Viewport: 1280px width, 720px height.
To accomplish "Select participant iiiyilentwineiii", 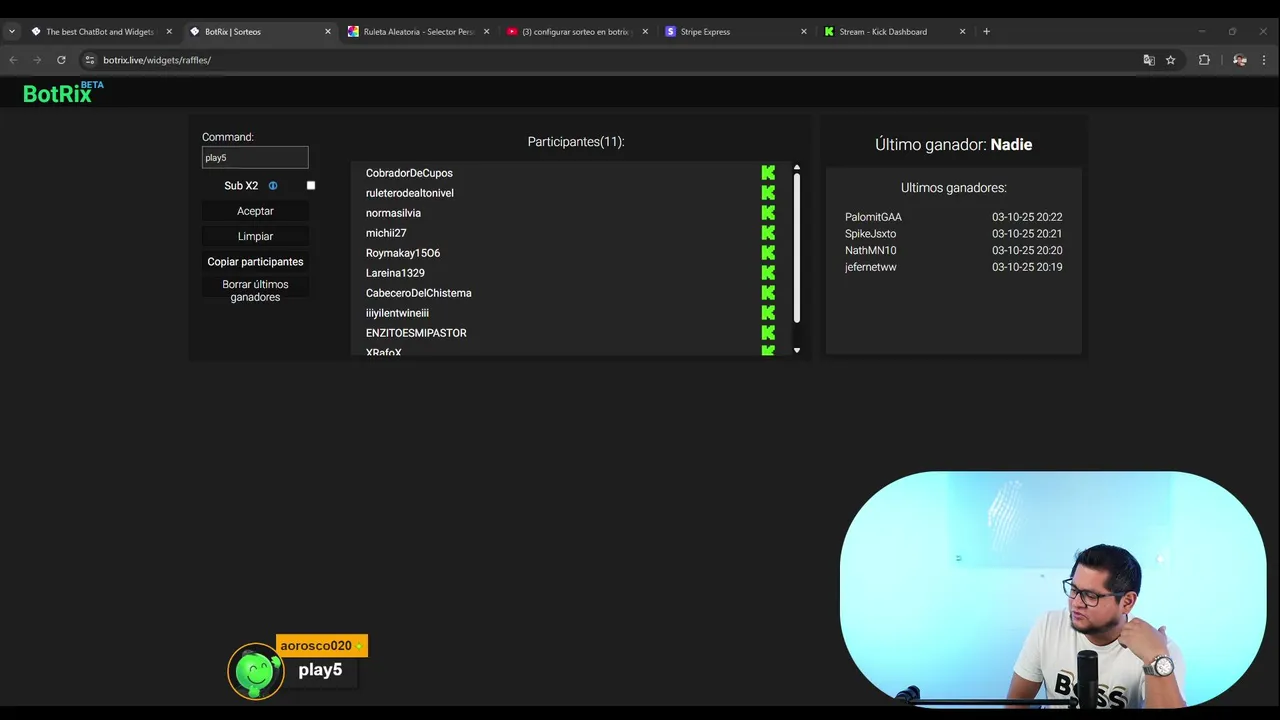I will pyautogui.click(x=397, y=313).
